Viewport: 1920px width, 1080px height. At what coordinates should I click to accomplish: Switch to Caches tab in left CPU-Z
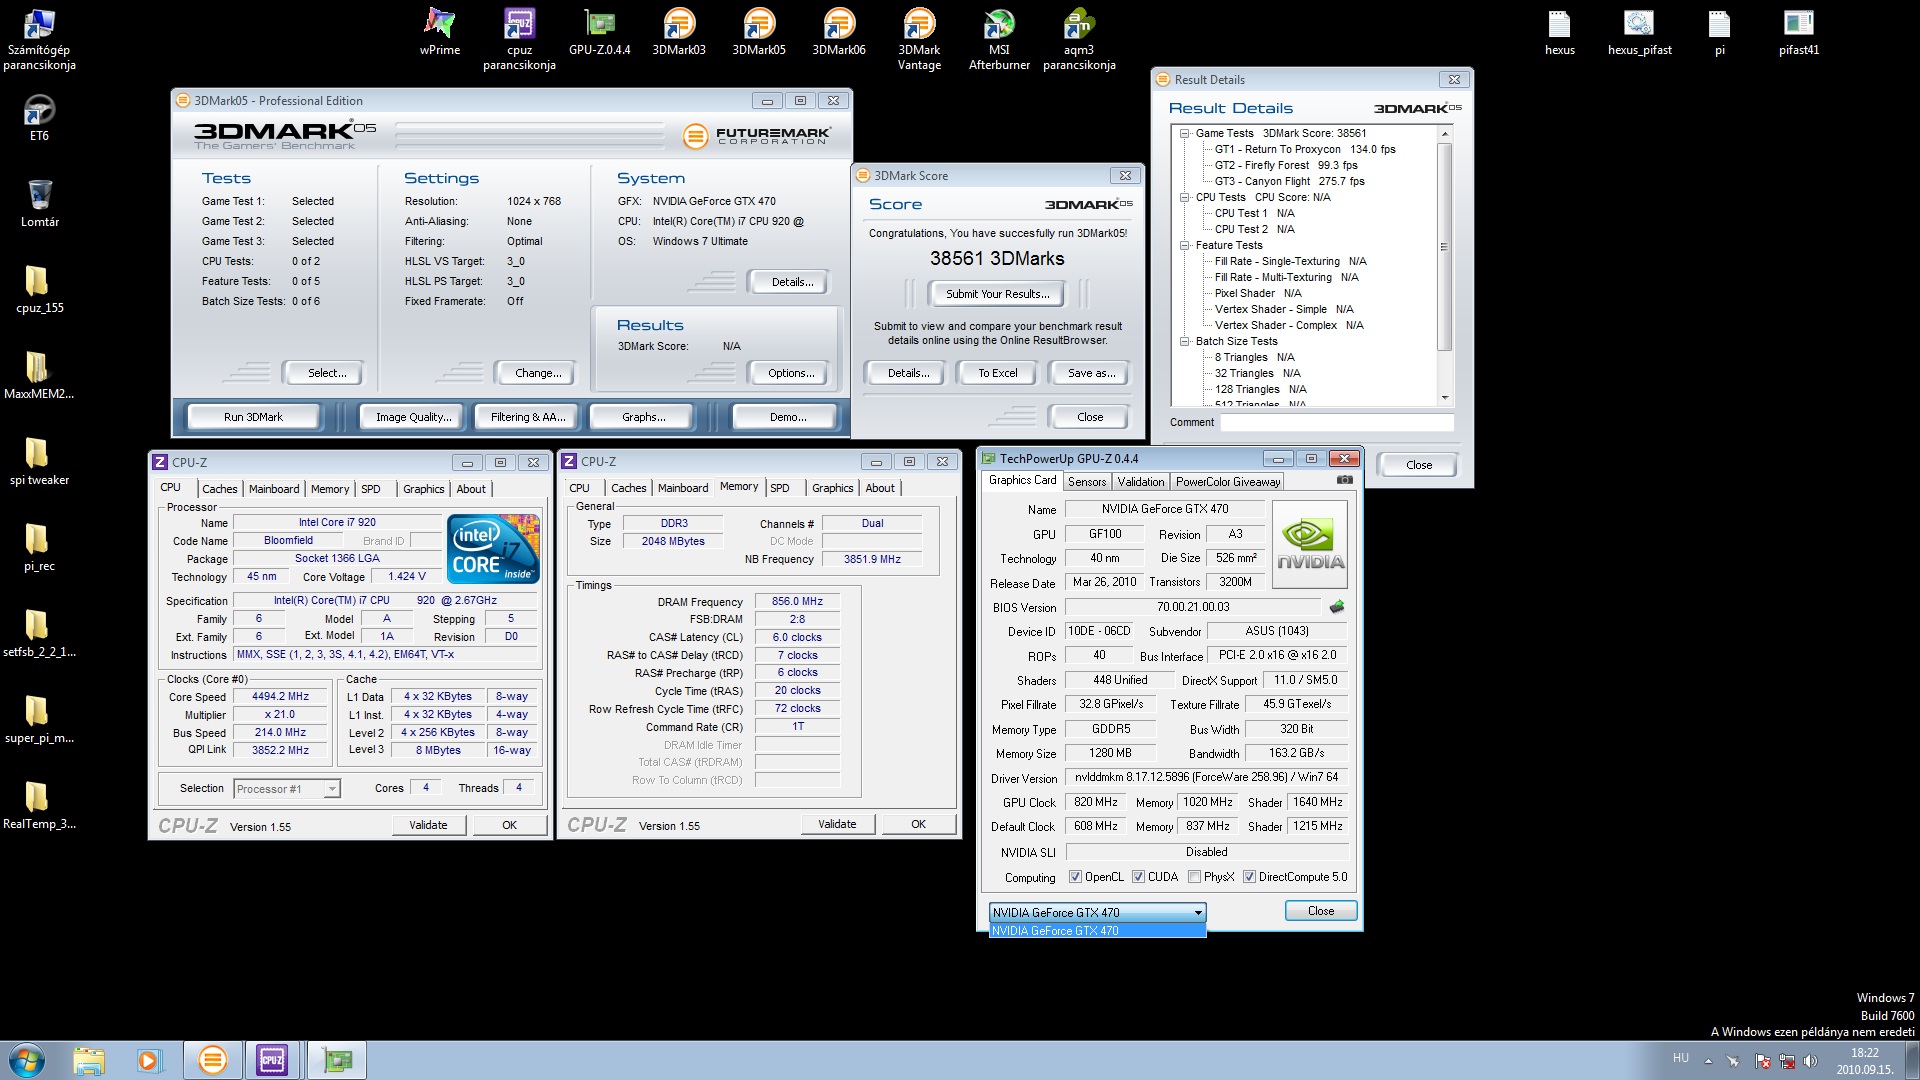219,489
